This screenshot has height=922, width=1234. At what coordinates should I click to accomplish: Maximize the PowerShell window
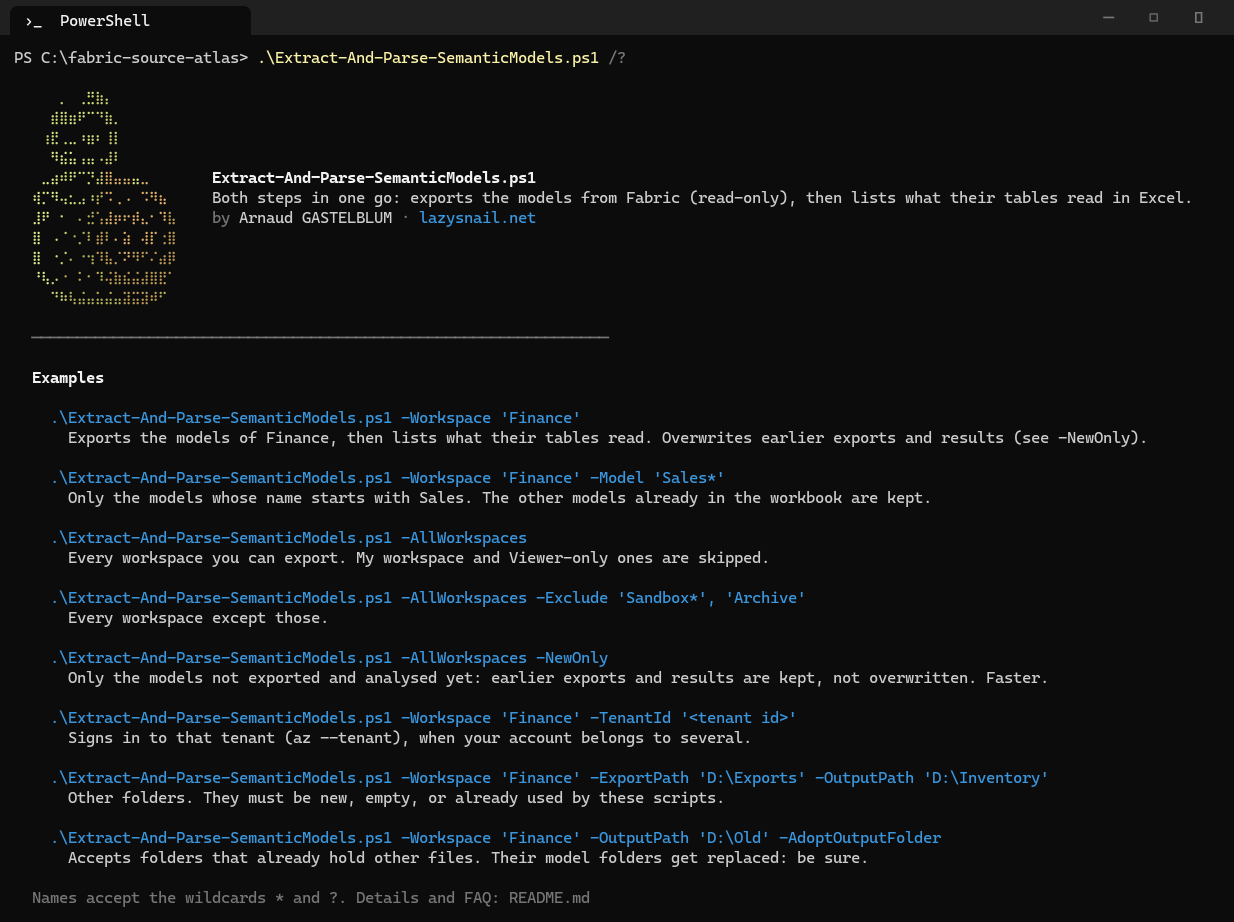click(x=1153, y=18)
